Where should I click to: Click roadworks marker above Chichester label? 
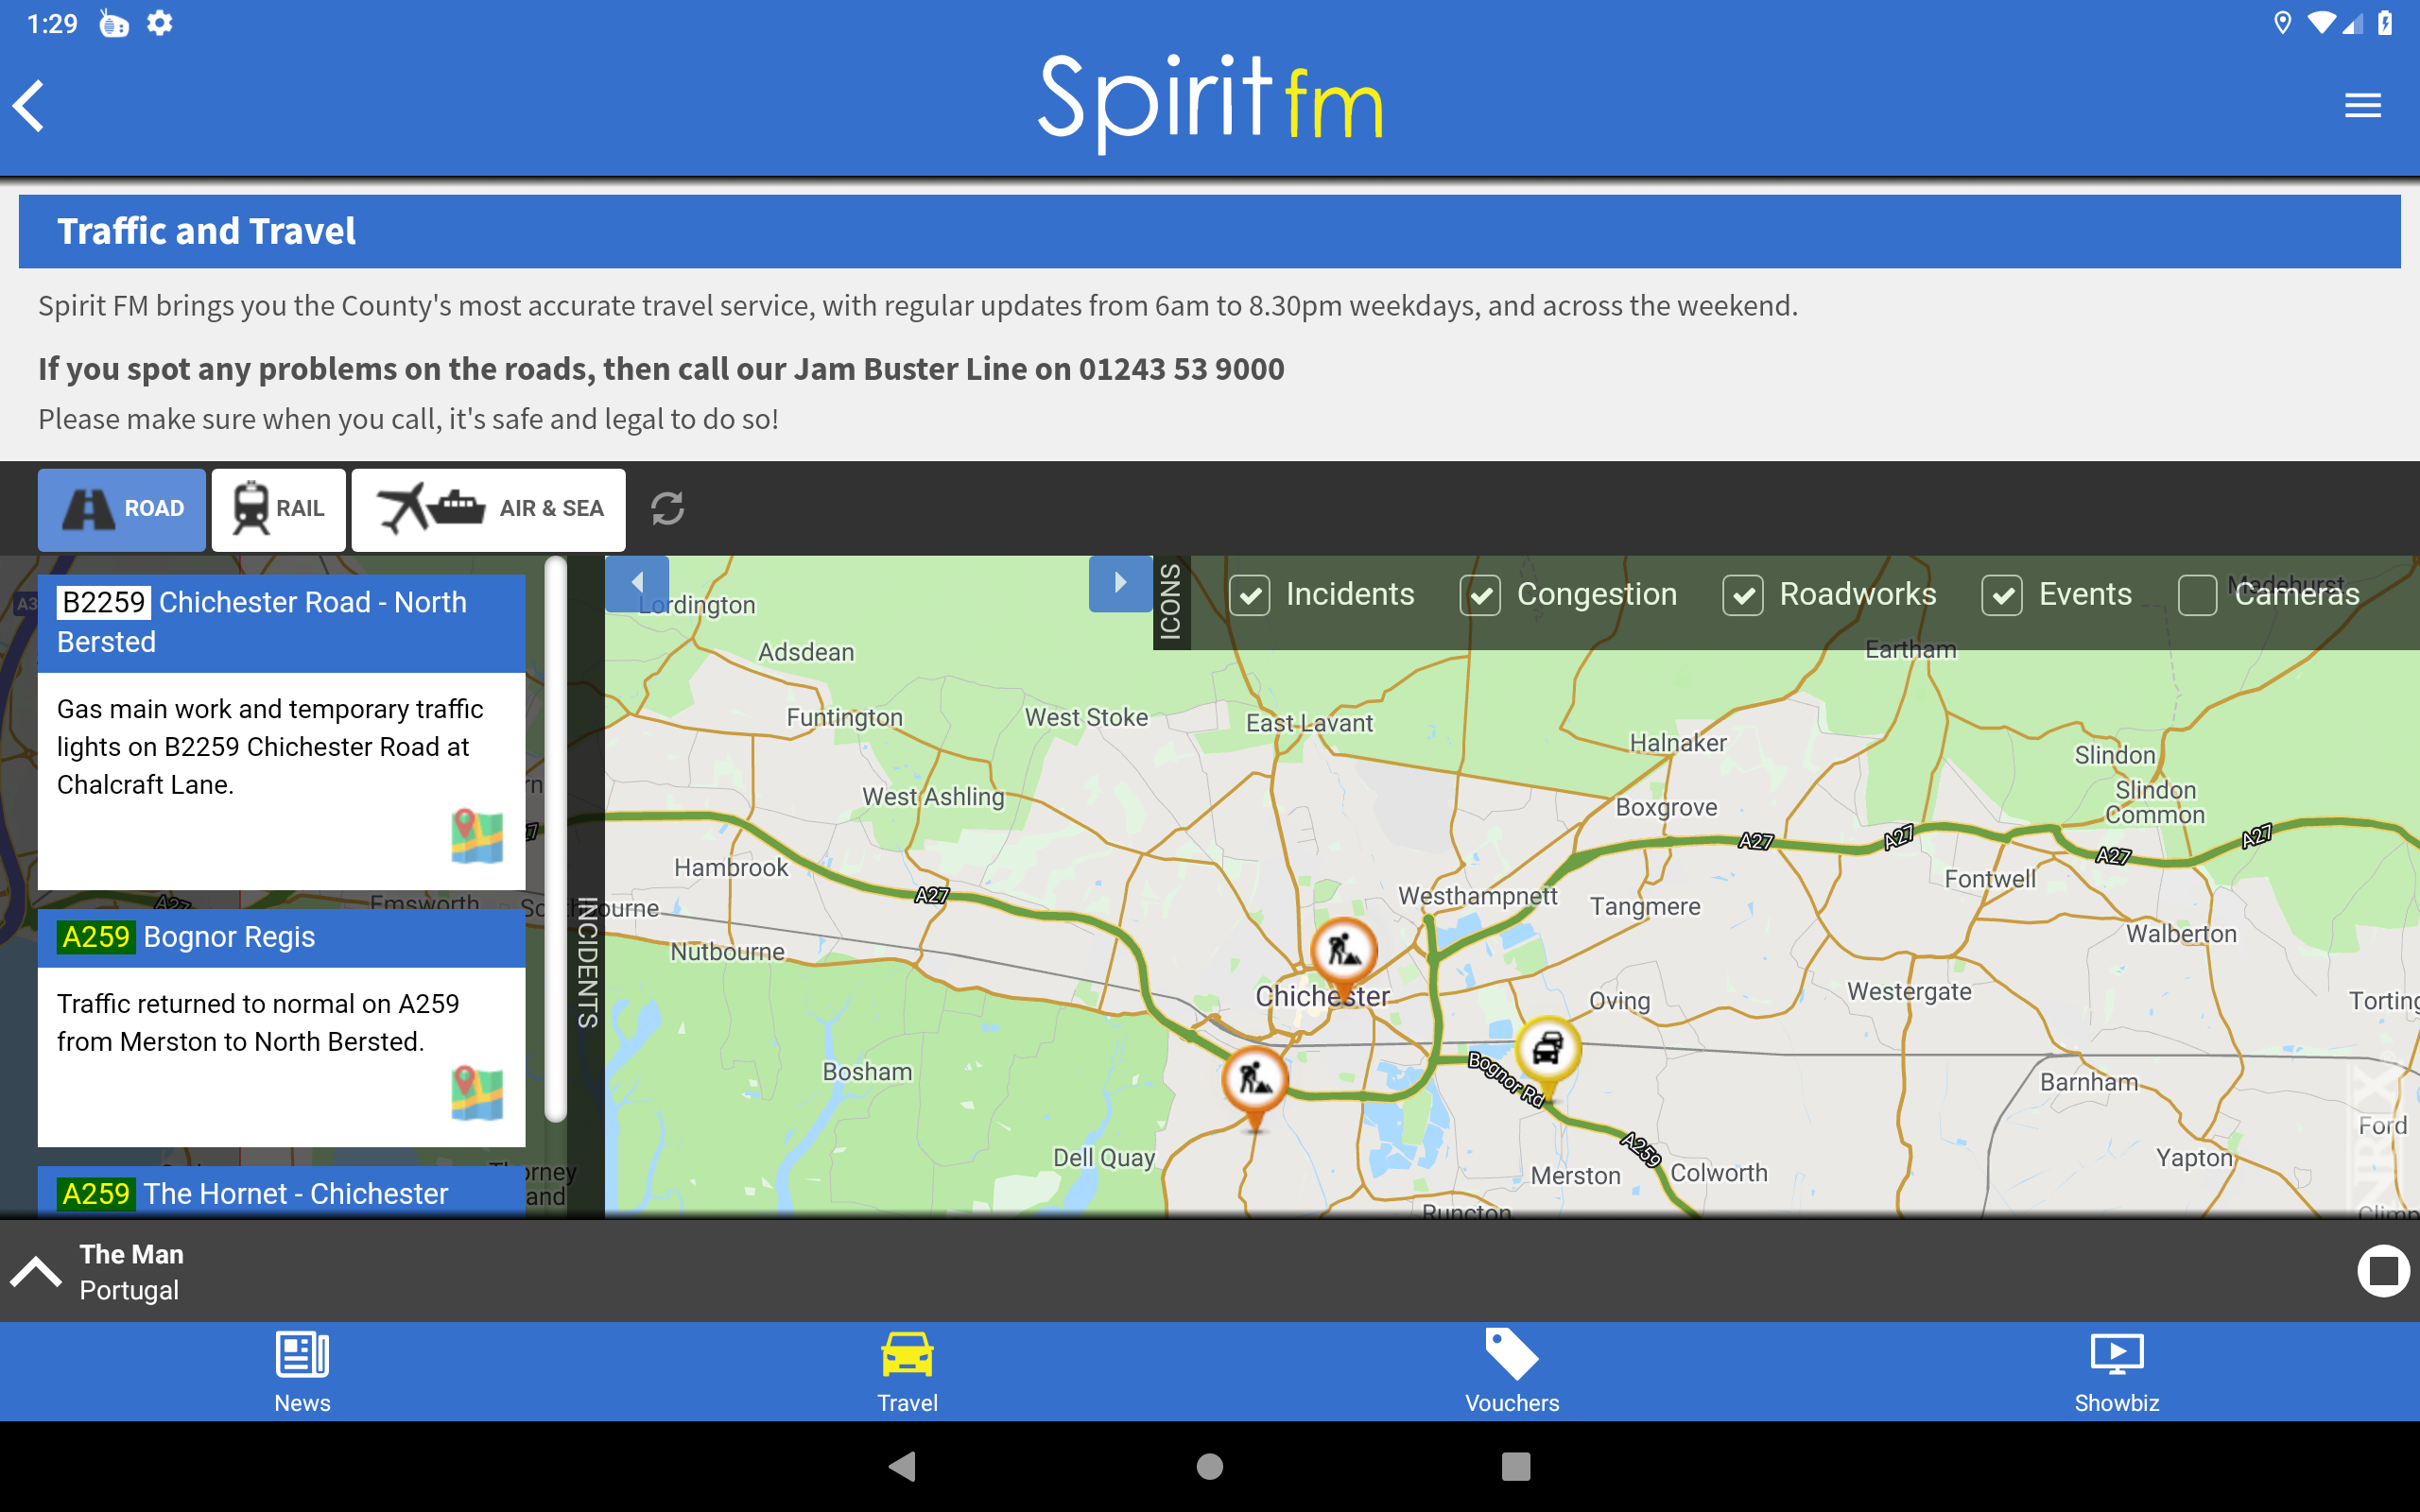pyautogui.click(x=1343, y=949)
